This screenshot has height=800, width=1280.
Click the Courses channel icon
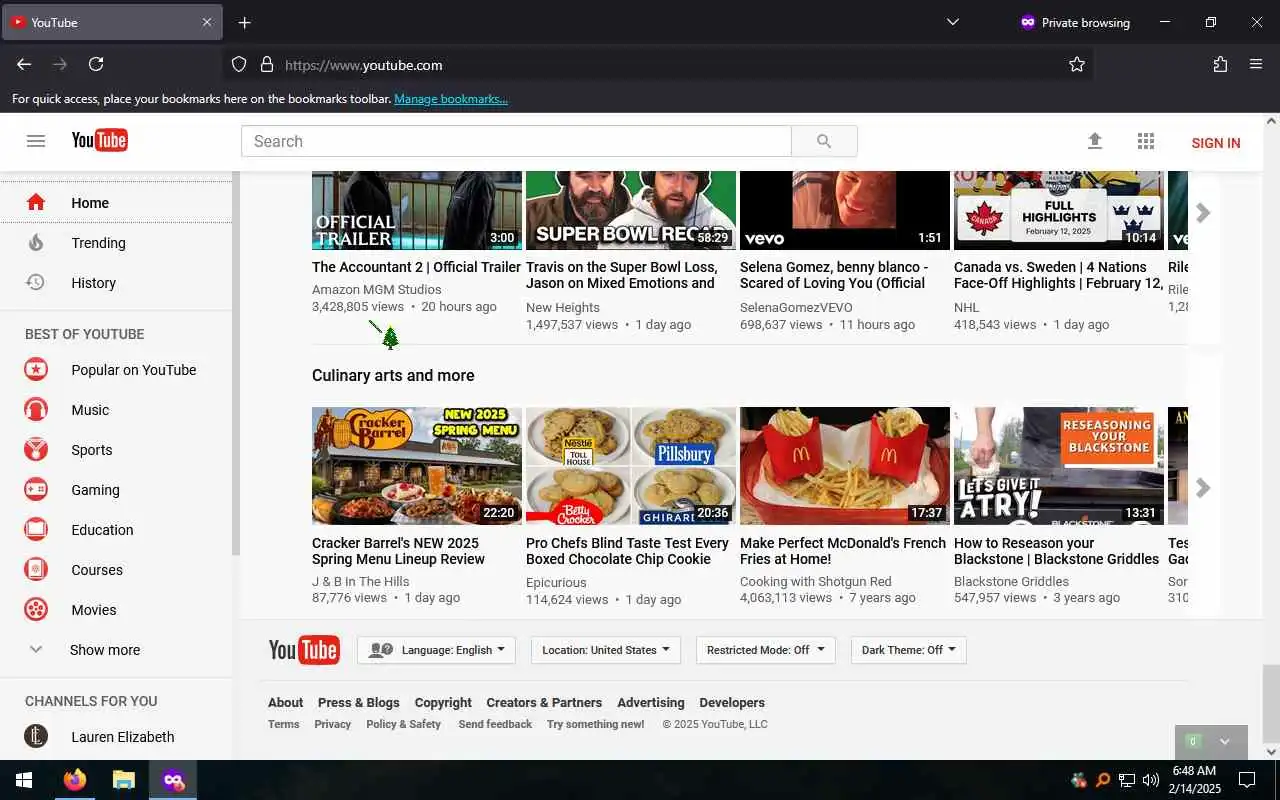coord(36,569)
